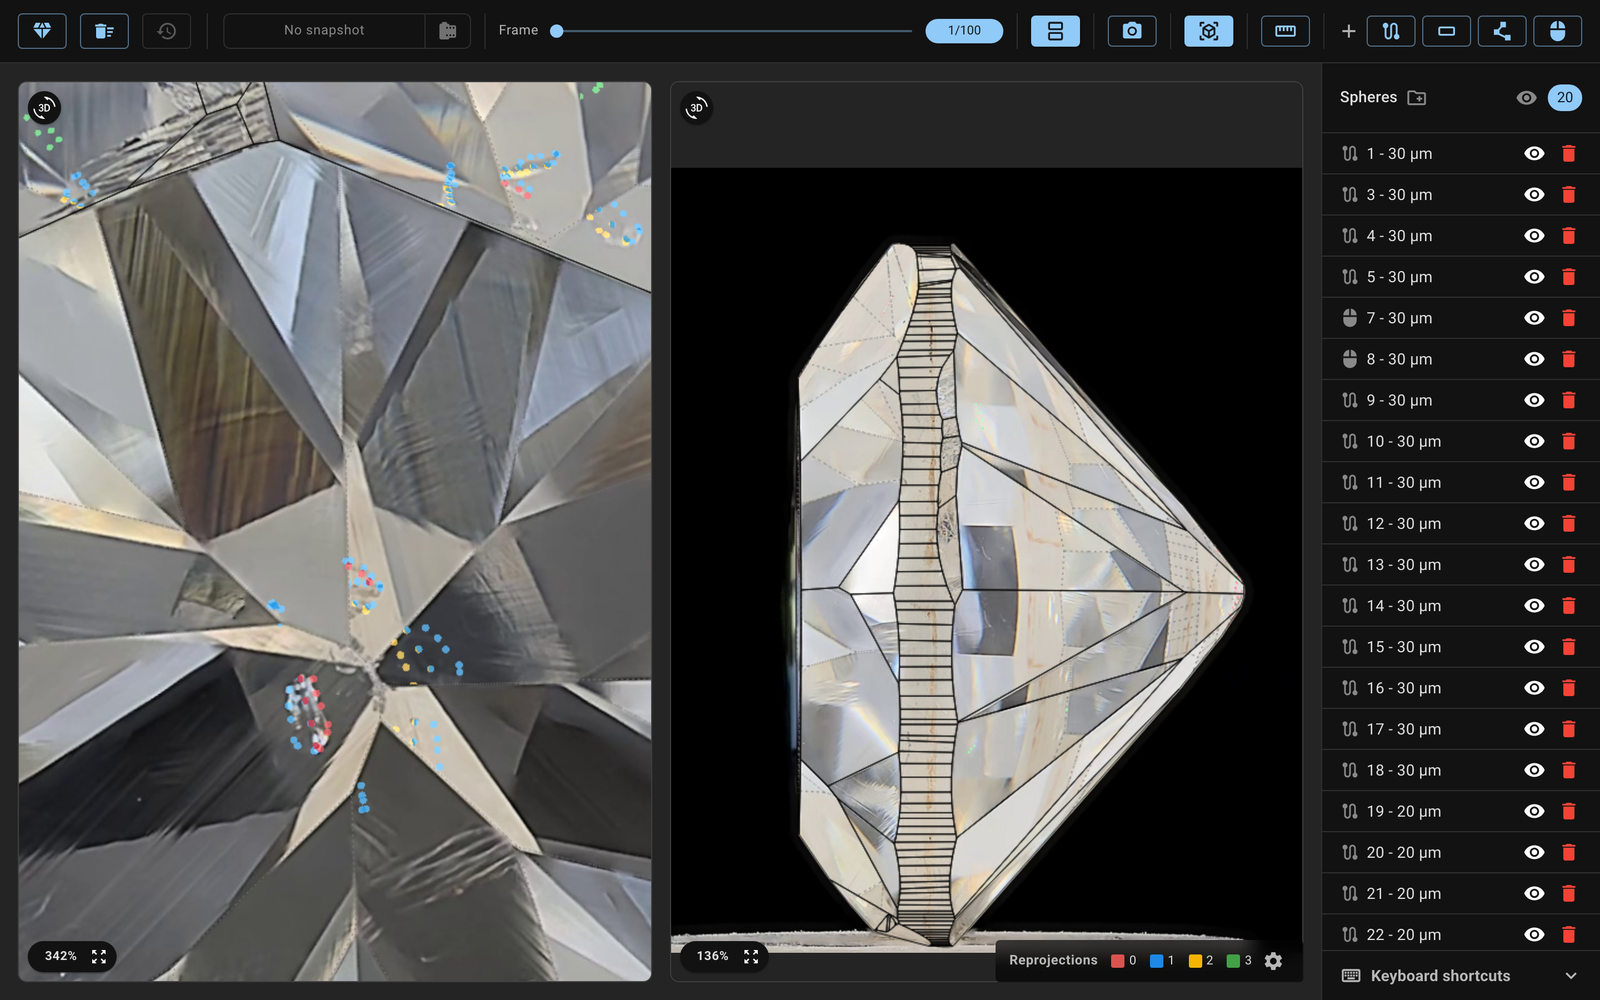The image size is (1600, 1000).
Task: Open the history clock icon
Action: pos(167,31)
